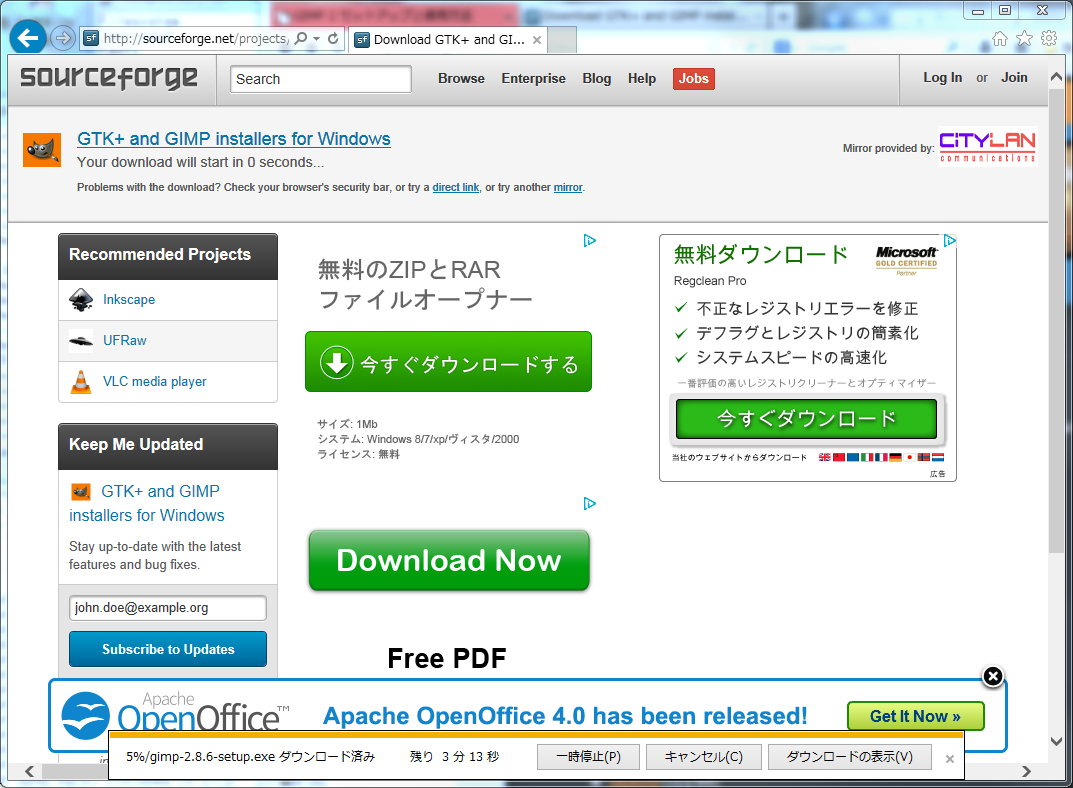1073x788 pixels.
Task: Open the Blog menu item
Action: [x=597, y=79]
